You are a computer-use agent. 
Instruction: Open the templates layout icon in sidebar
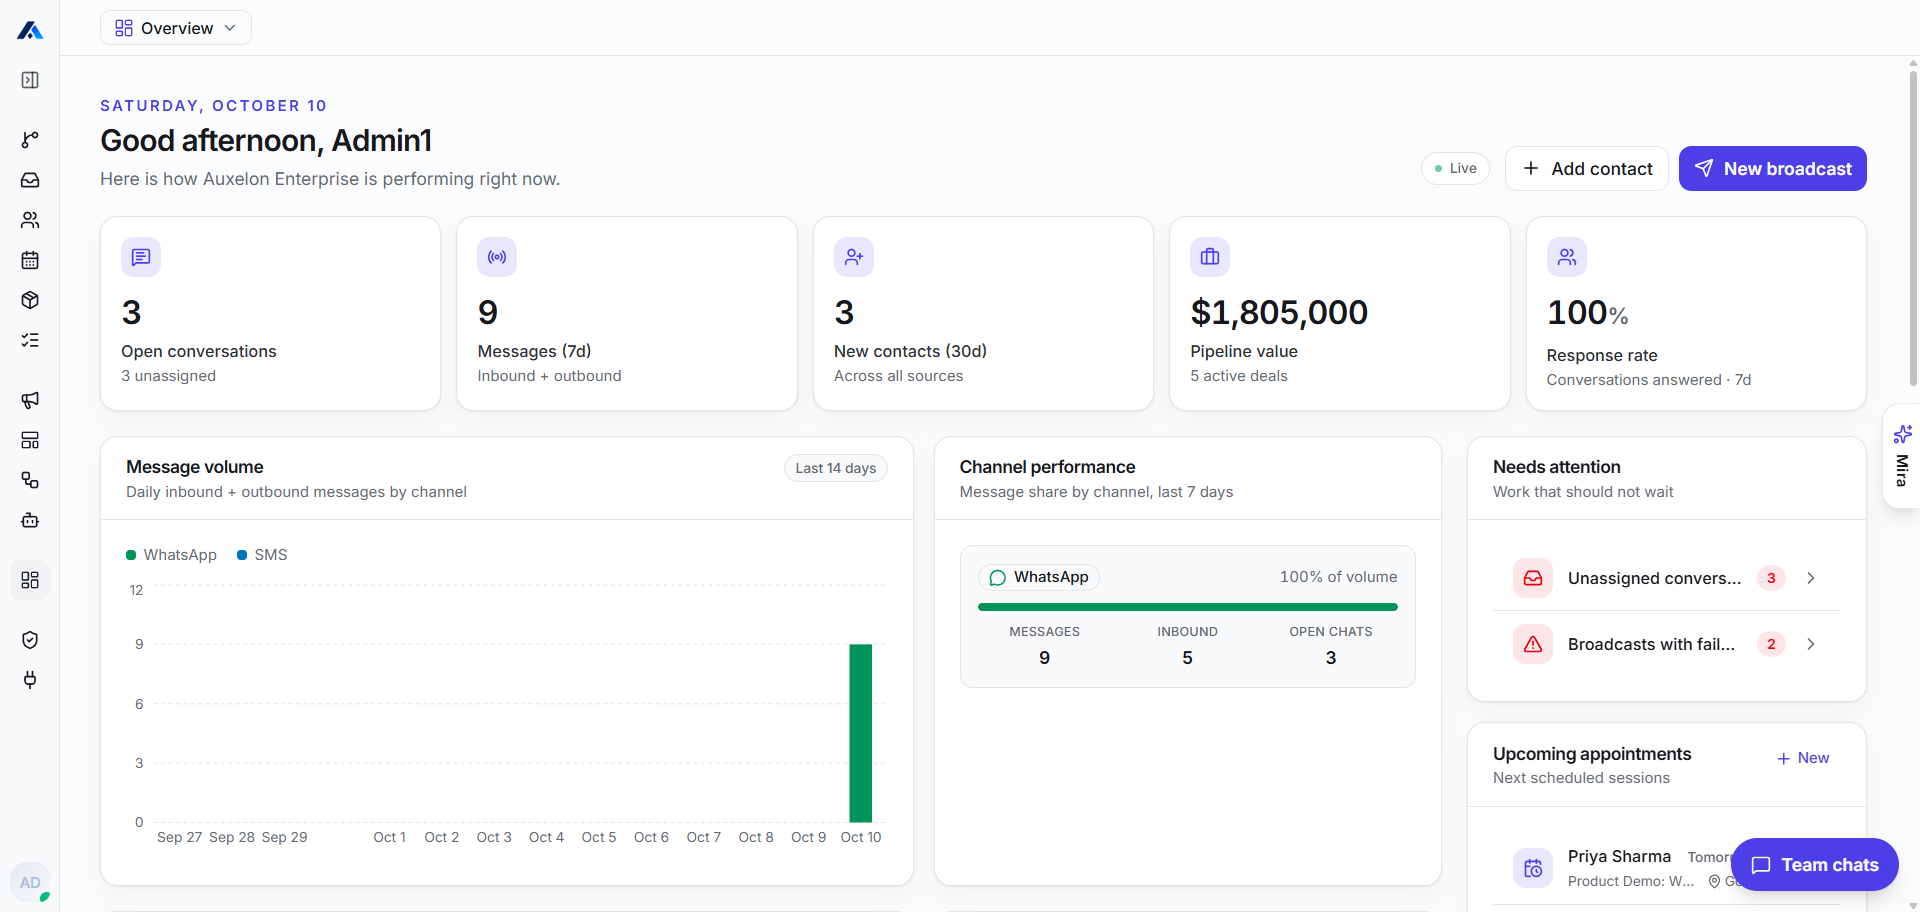tap(30, 440)
